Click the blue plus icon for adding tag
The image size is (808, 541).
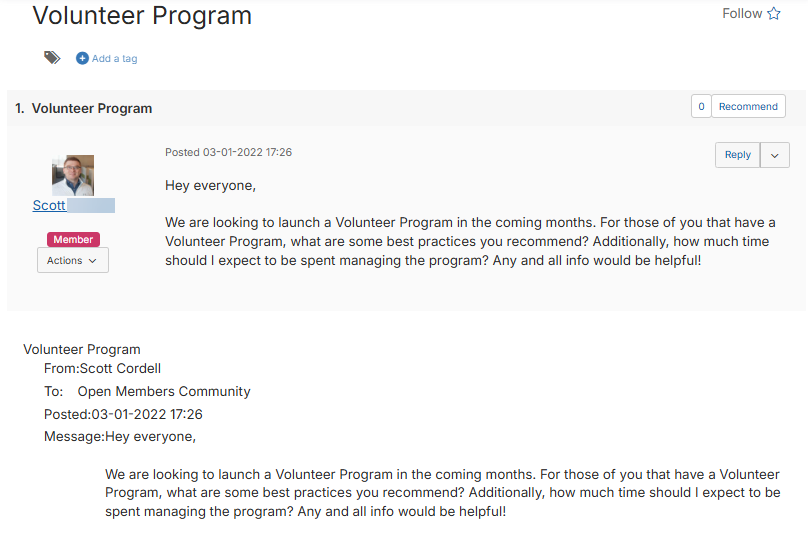pyautogui.click(x=82, y=58)
